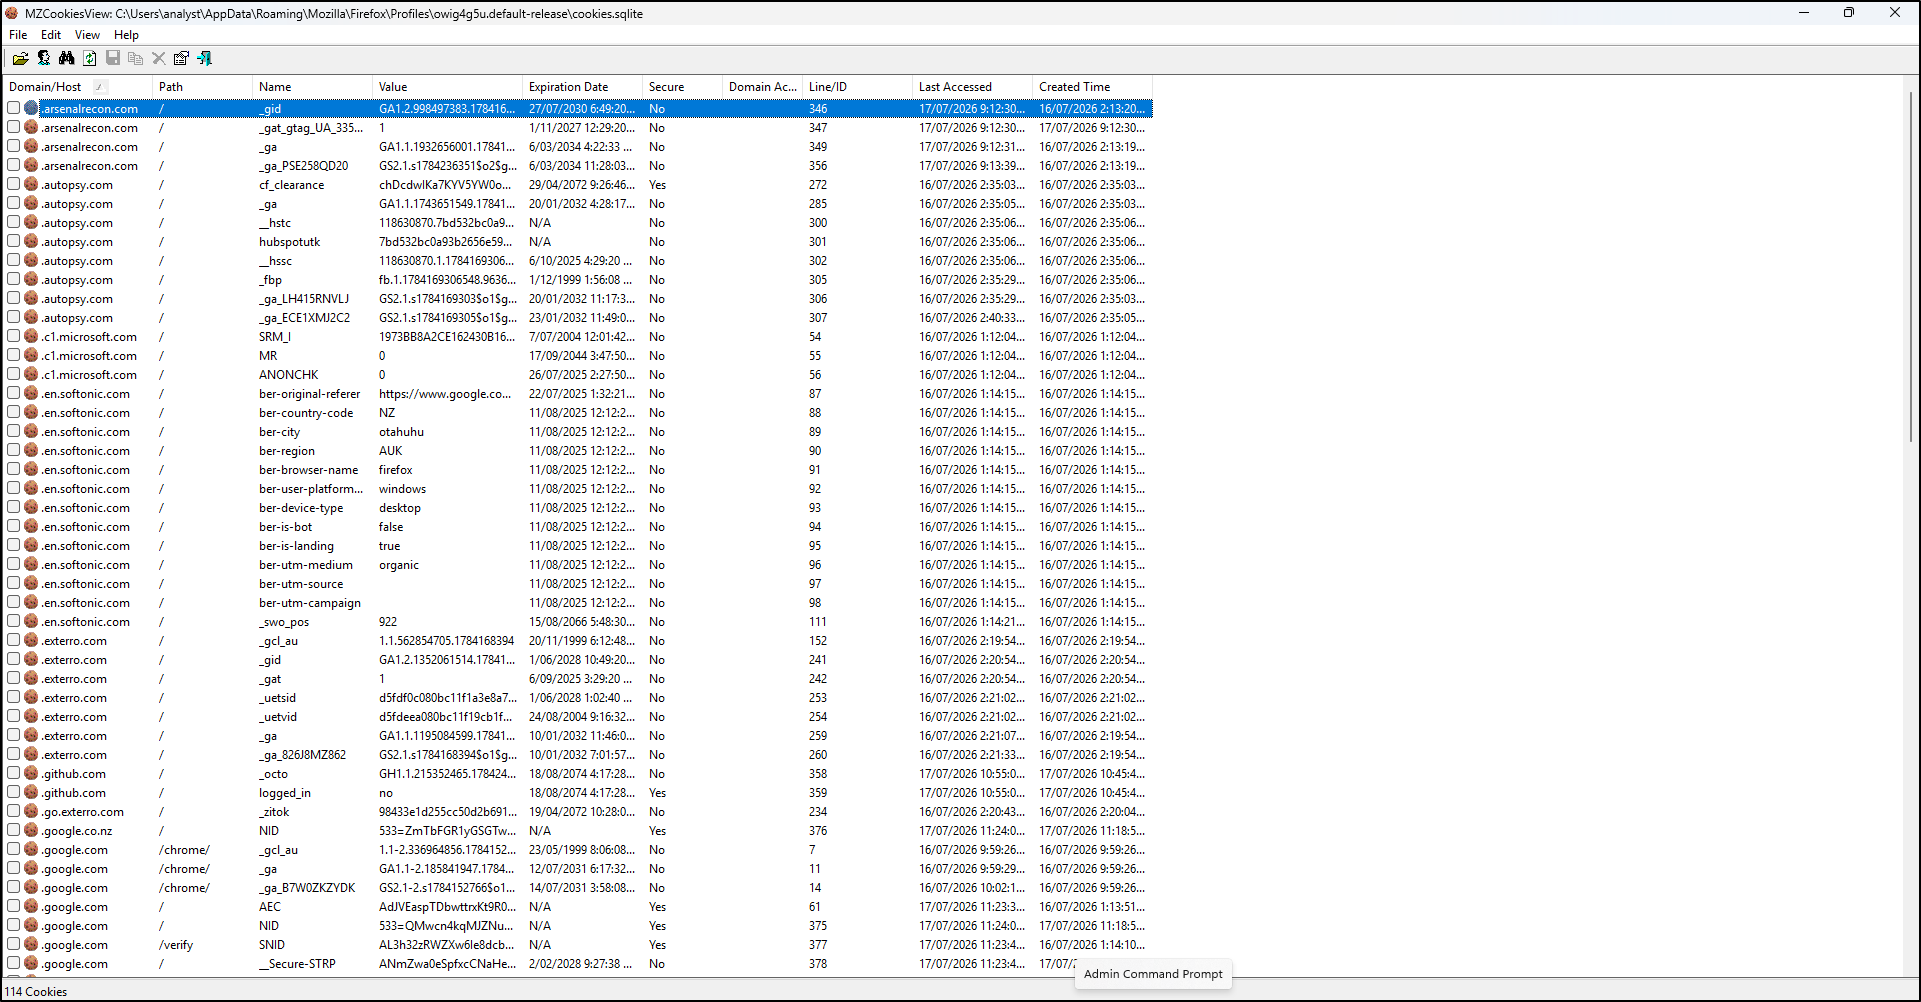This screenshot has width=1921, height=1002.
Task: Sort by Path column header
Action: (x=203, y=87)
